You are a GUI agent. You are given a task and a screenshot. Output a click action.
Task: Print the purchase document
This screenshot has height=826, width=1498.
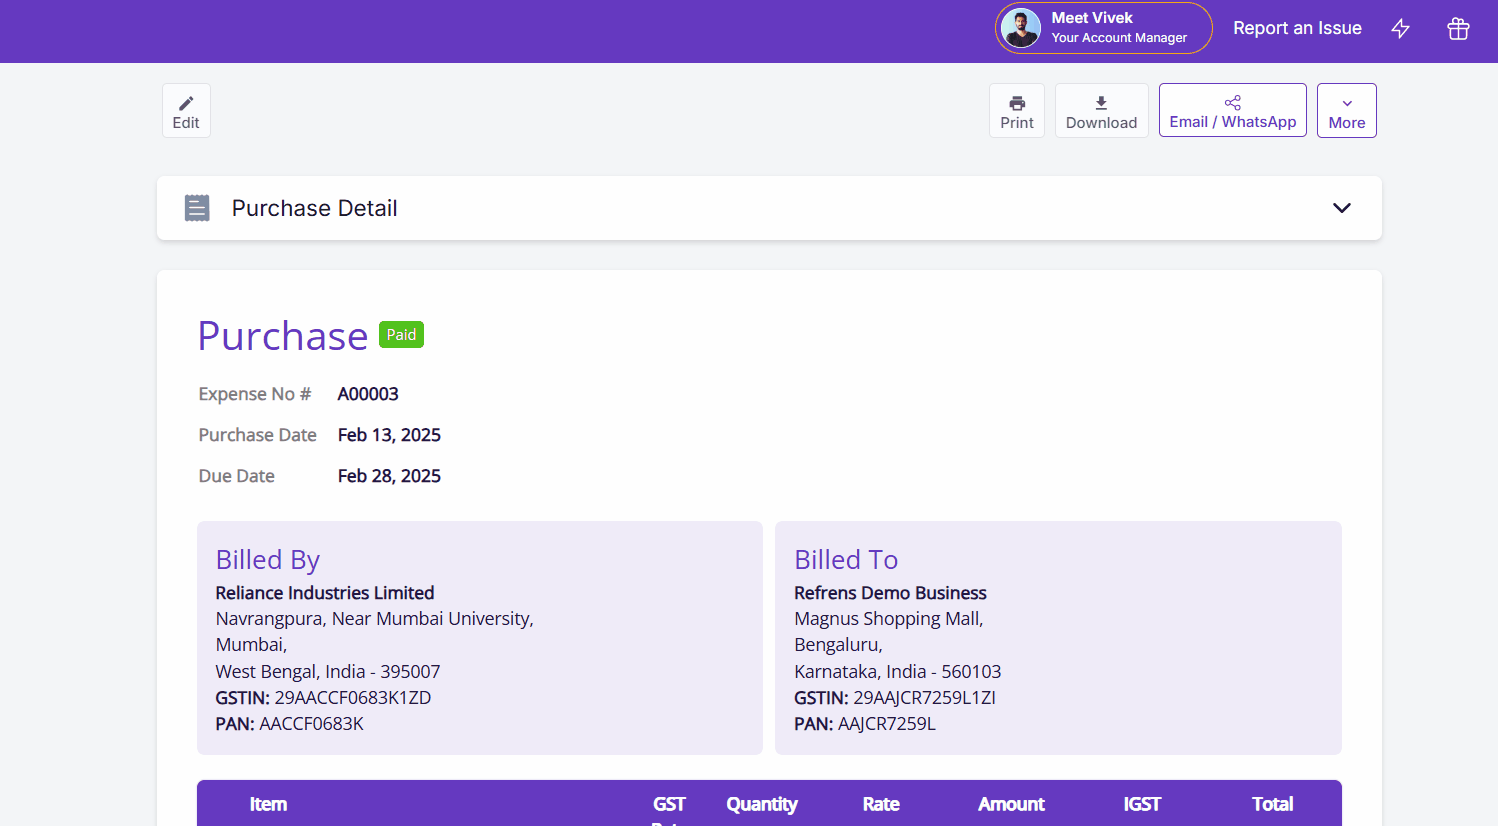coord(1017,110)
